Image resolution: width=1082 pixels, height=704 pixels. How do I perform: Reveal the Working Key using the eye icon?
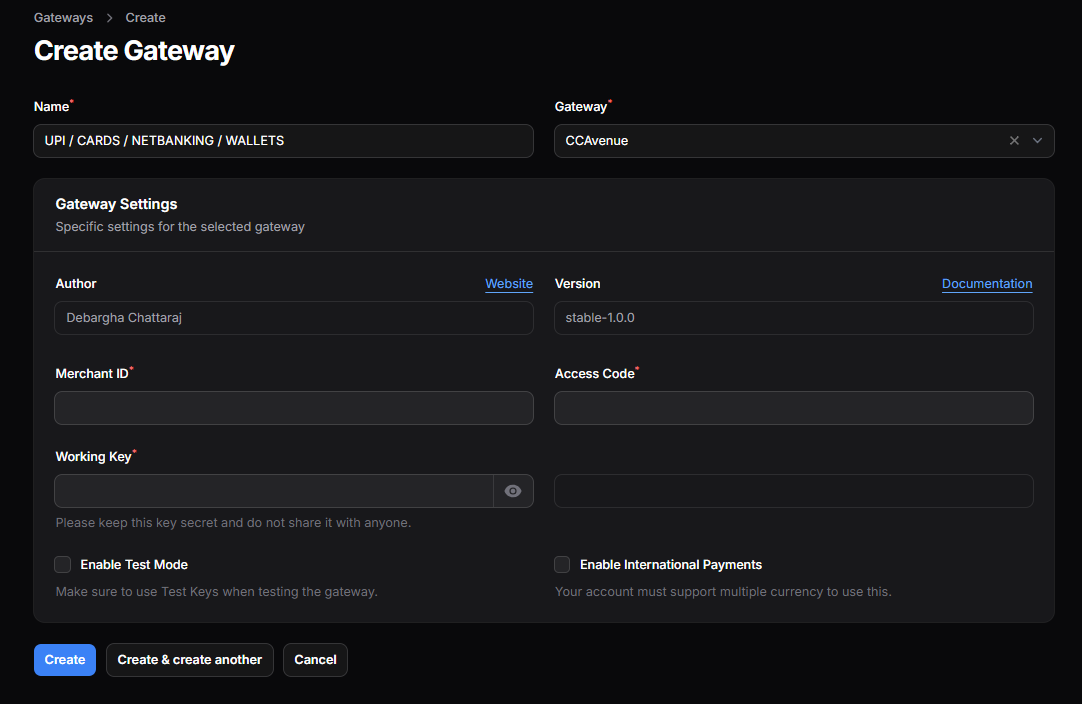tap(513, 491)
